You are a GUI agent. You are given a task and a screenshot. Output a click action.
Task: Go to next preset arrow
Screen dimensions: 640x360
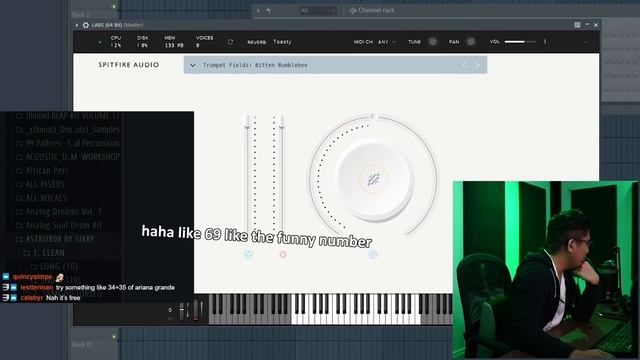point(478,65)
